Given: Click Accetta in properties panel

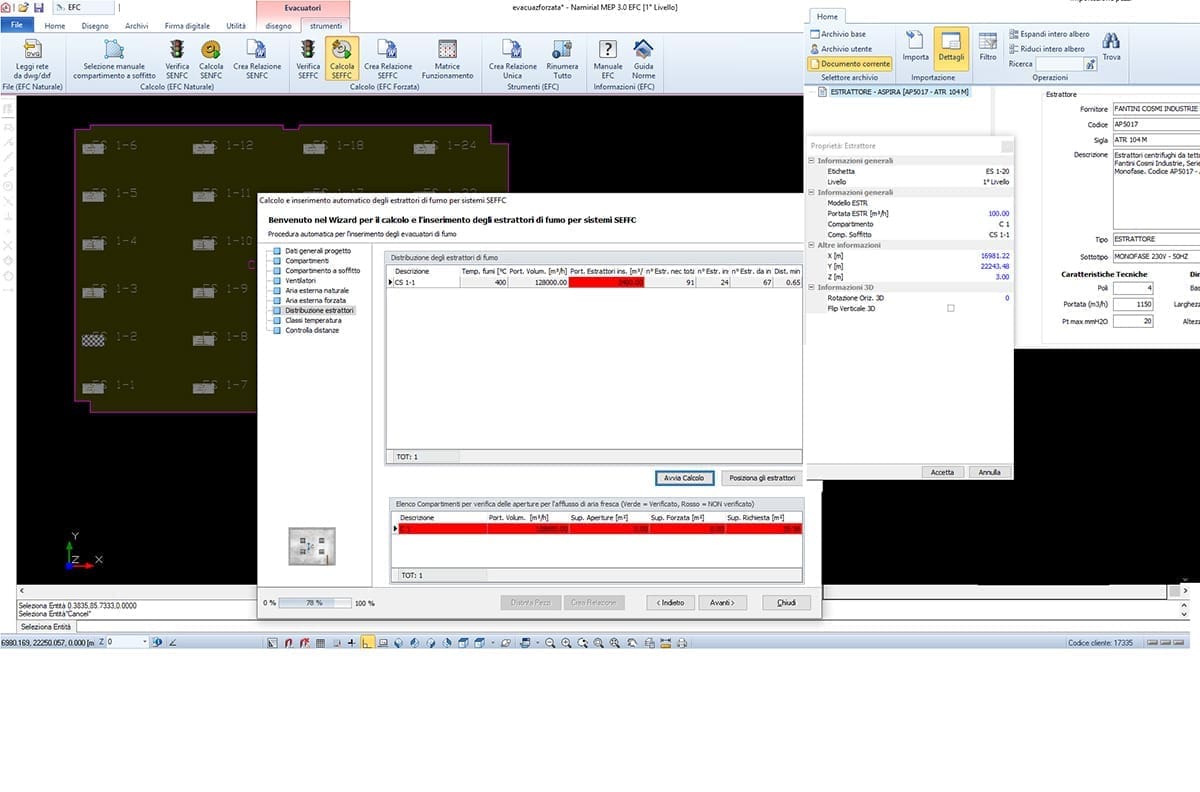Looking at the screenshot, I should pos(942,472).
